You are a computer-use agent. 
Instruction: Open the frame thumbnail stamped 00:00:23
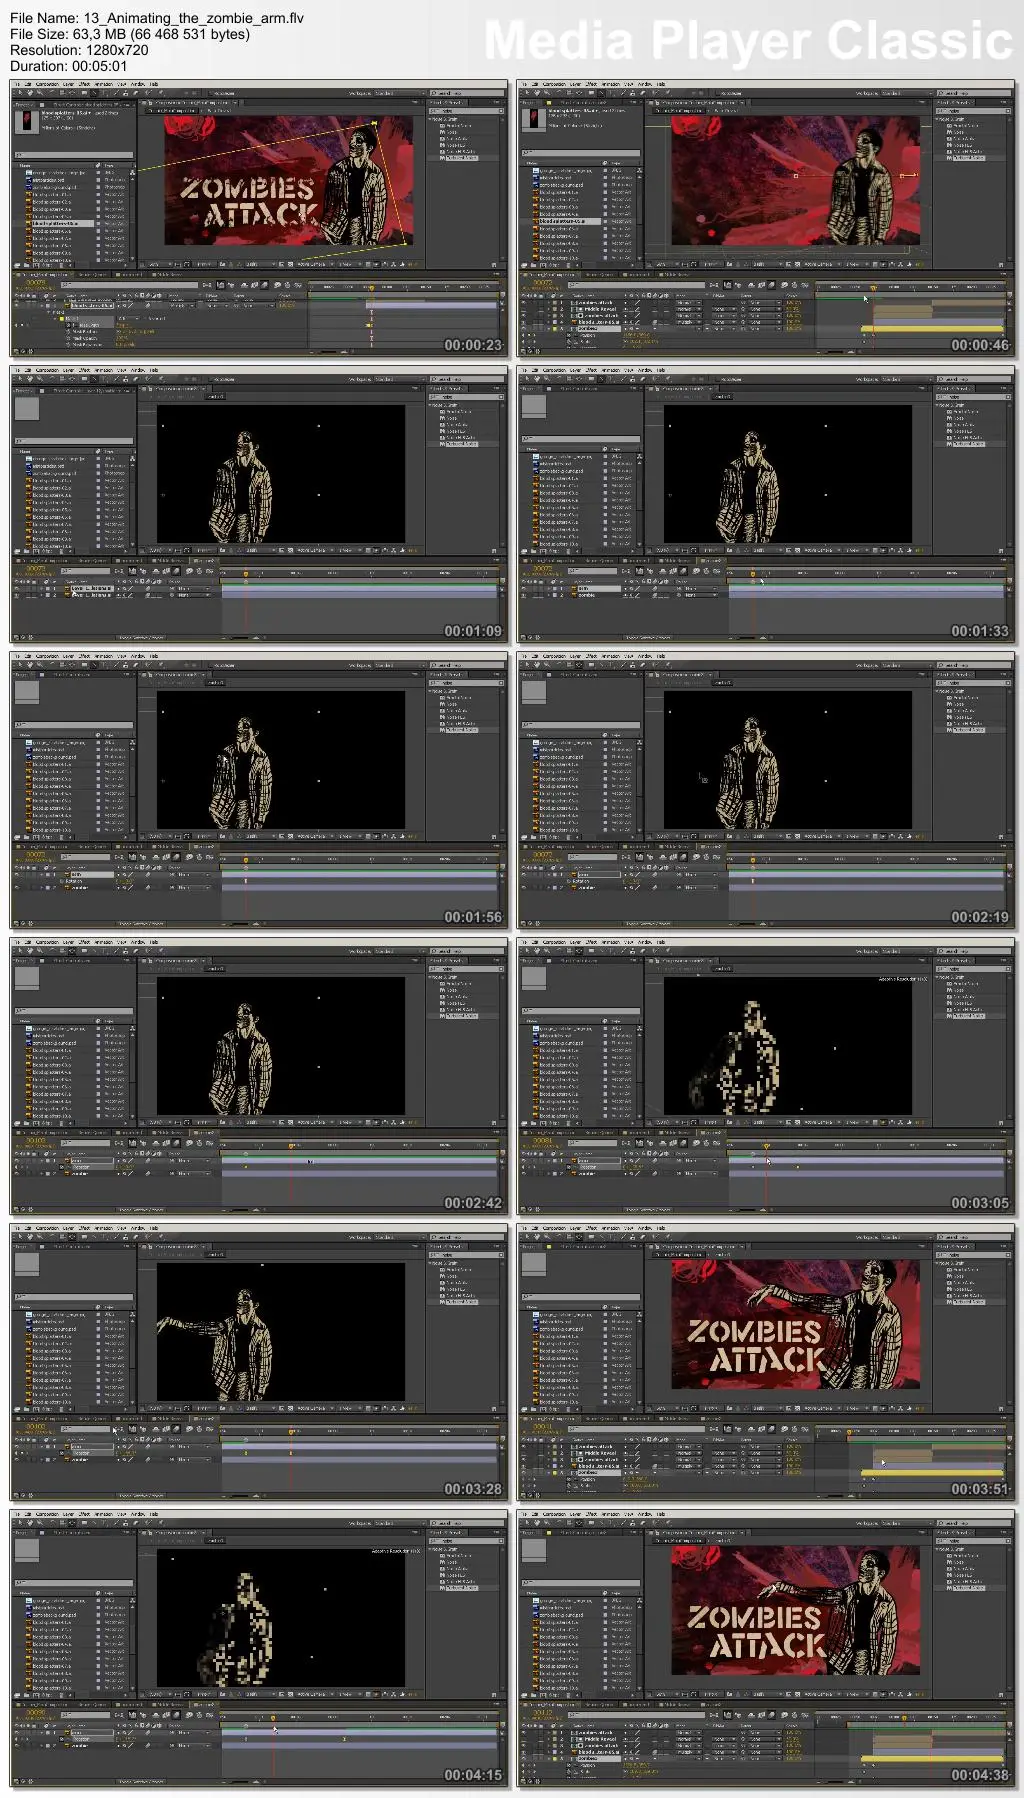point(259,218)
